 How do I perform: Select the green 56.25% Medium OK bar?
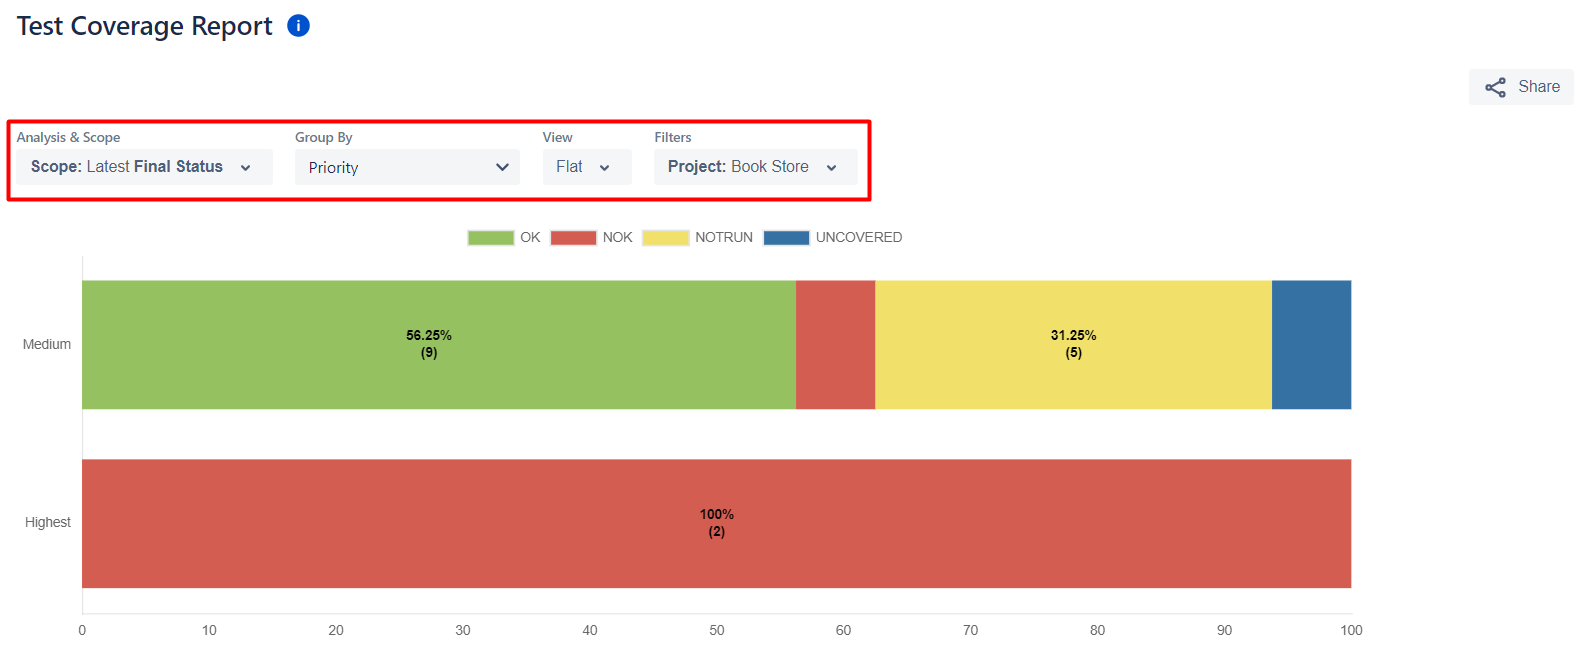point(439,345)
